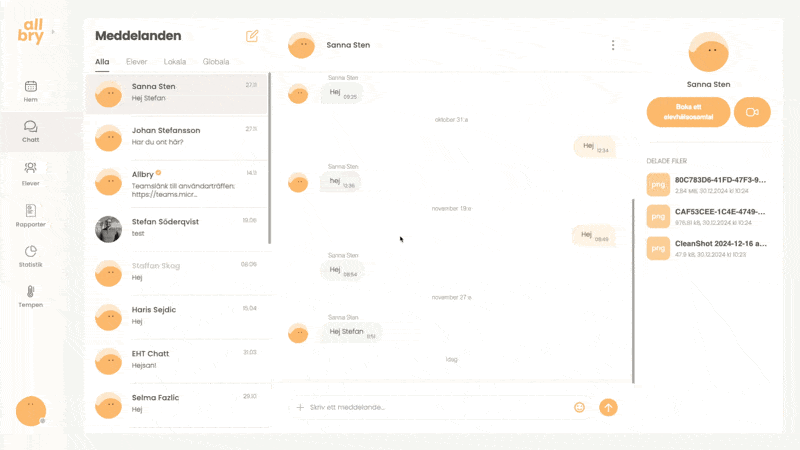Open the Hem section in sidebar
The image size is (800, 450).
31,91
